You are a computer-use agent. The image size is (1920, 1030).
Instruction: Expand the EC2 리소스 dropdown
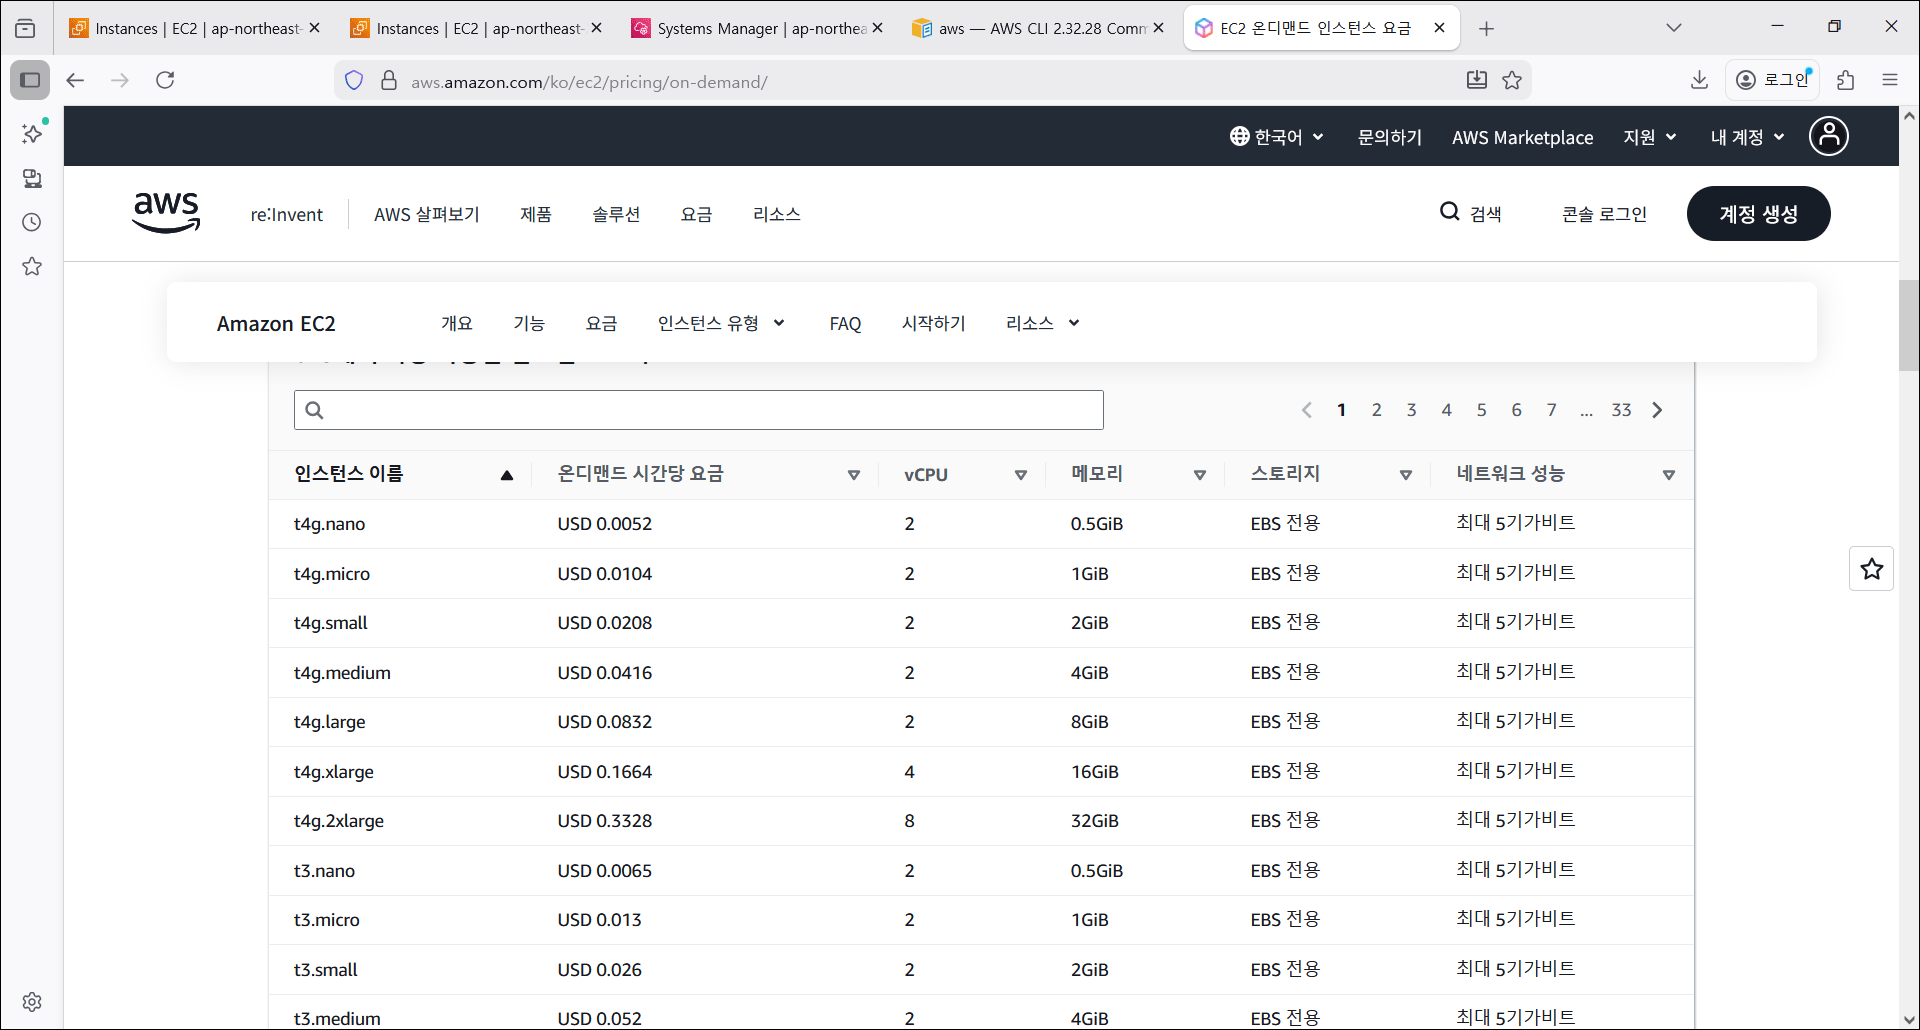(x=1043, y=323)
